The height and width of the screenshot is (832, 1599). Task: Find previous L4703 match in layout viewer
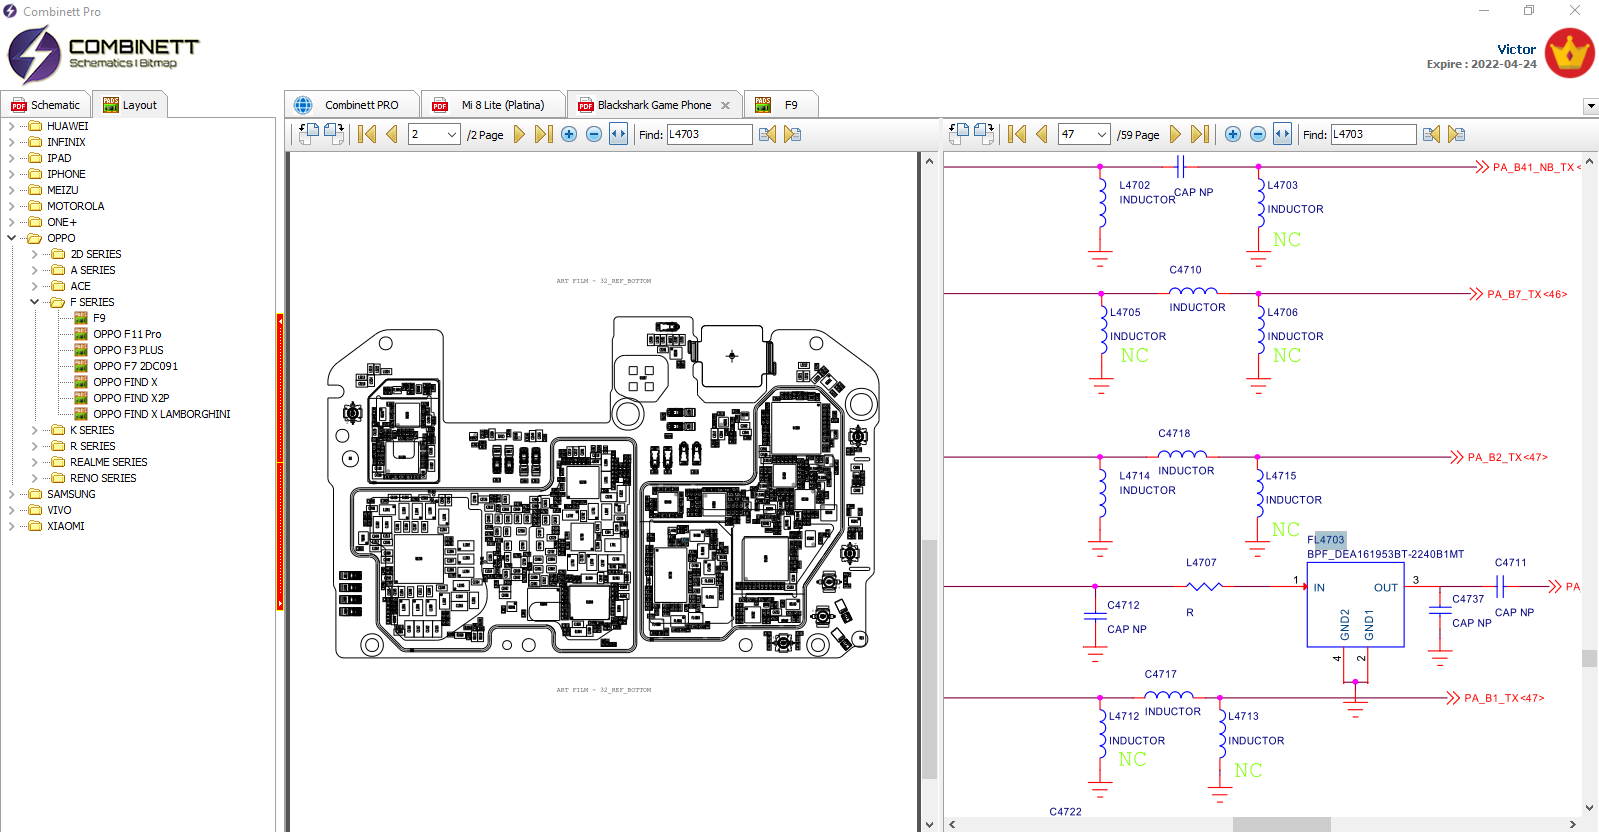click(x=767, y=134)
